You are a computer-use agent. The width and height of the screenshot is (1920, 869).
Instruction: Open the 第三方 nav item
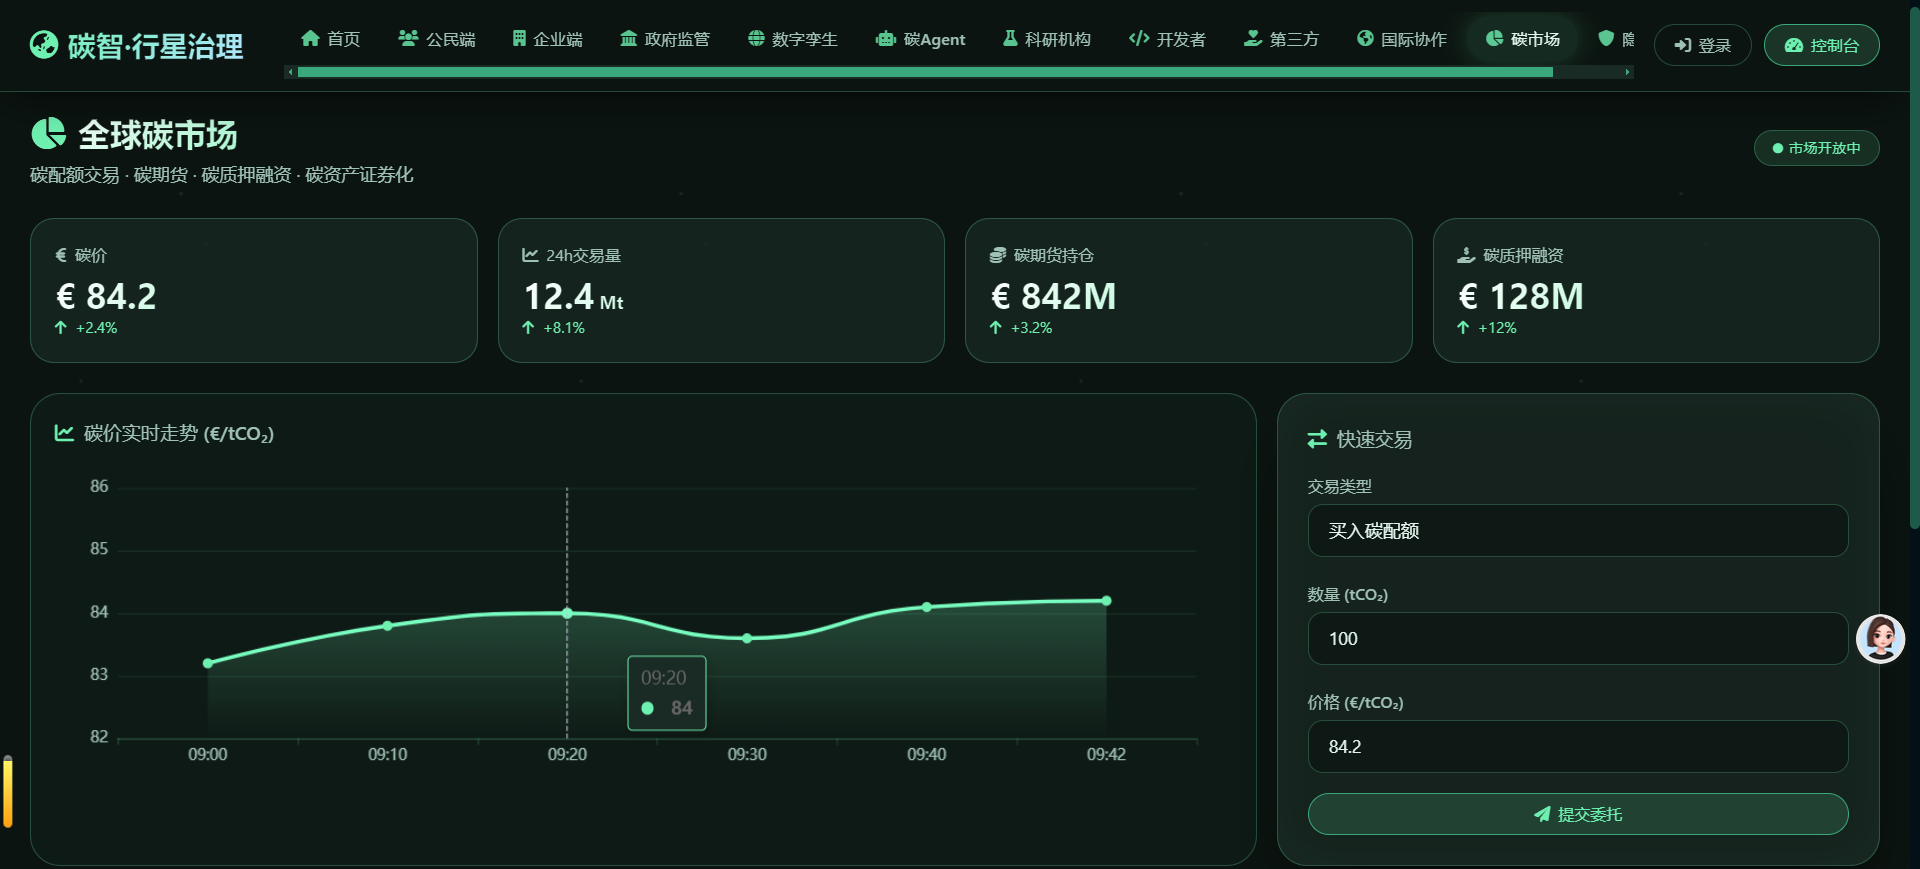[x=1281, y=39]
